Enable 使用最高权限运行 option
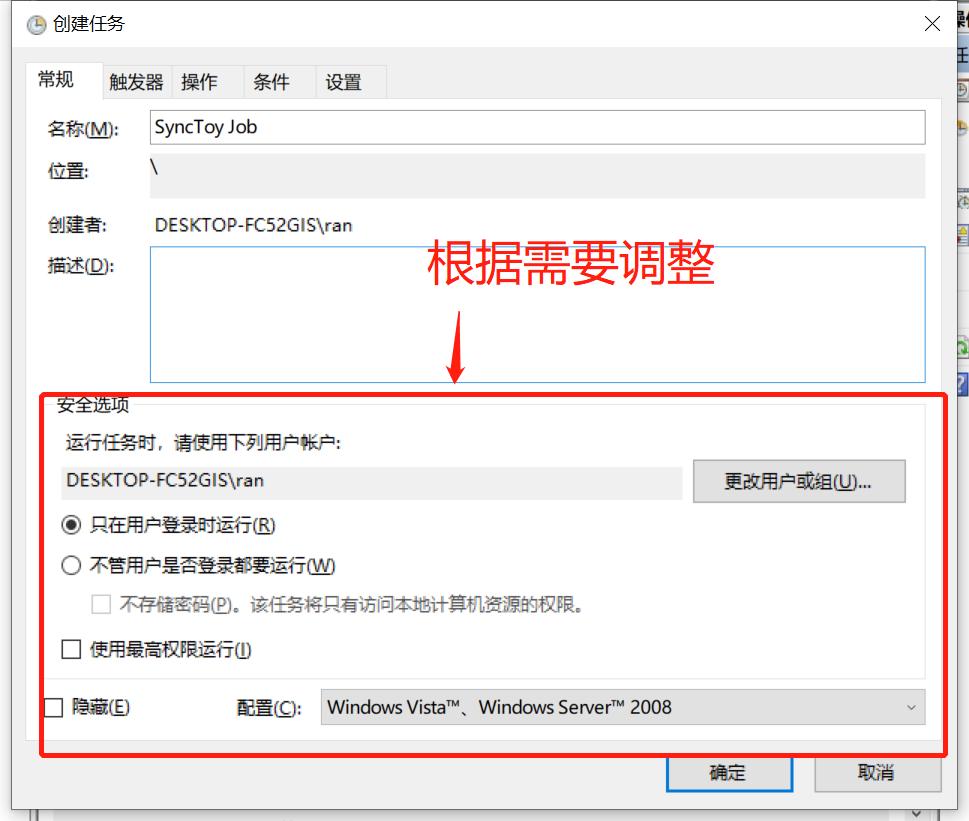Screen dimensions: 969x821 pos(70,649)
